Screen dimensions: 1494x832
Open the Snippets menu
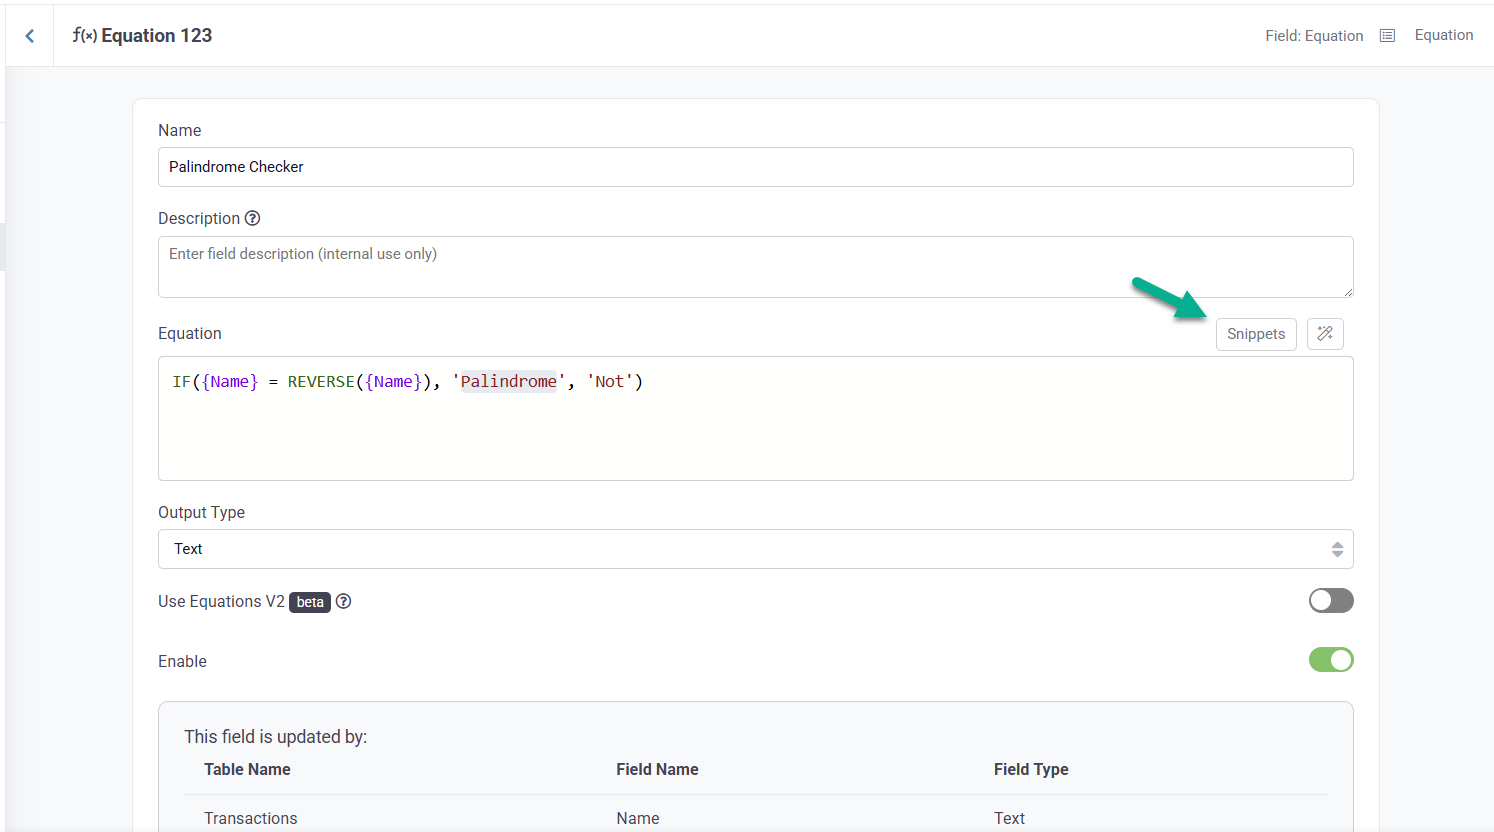pyautogui.click(x=1255, y=334)
